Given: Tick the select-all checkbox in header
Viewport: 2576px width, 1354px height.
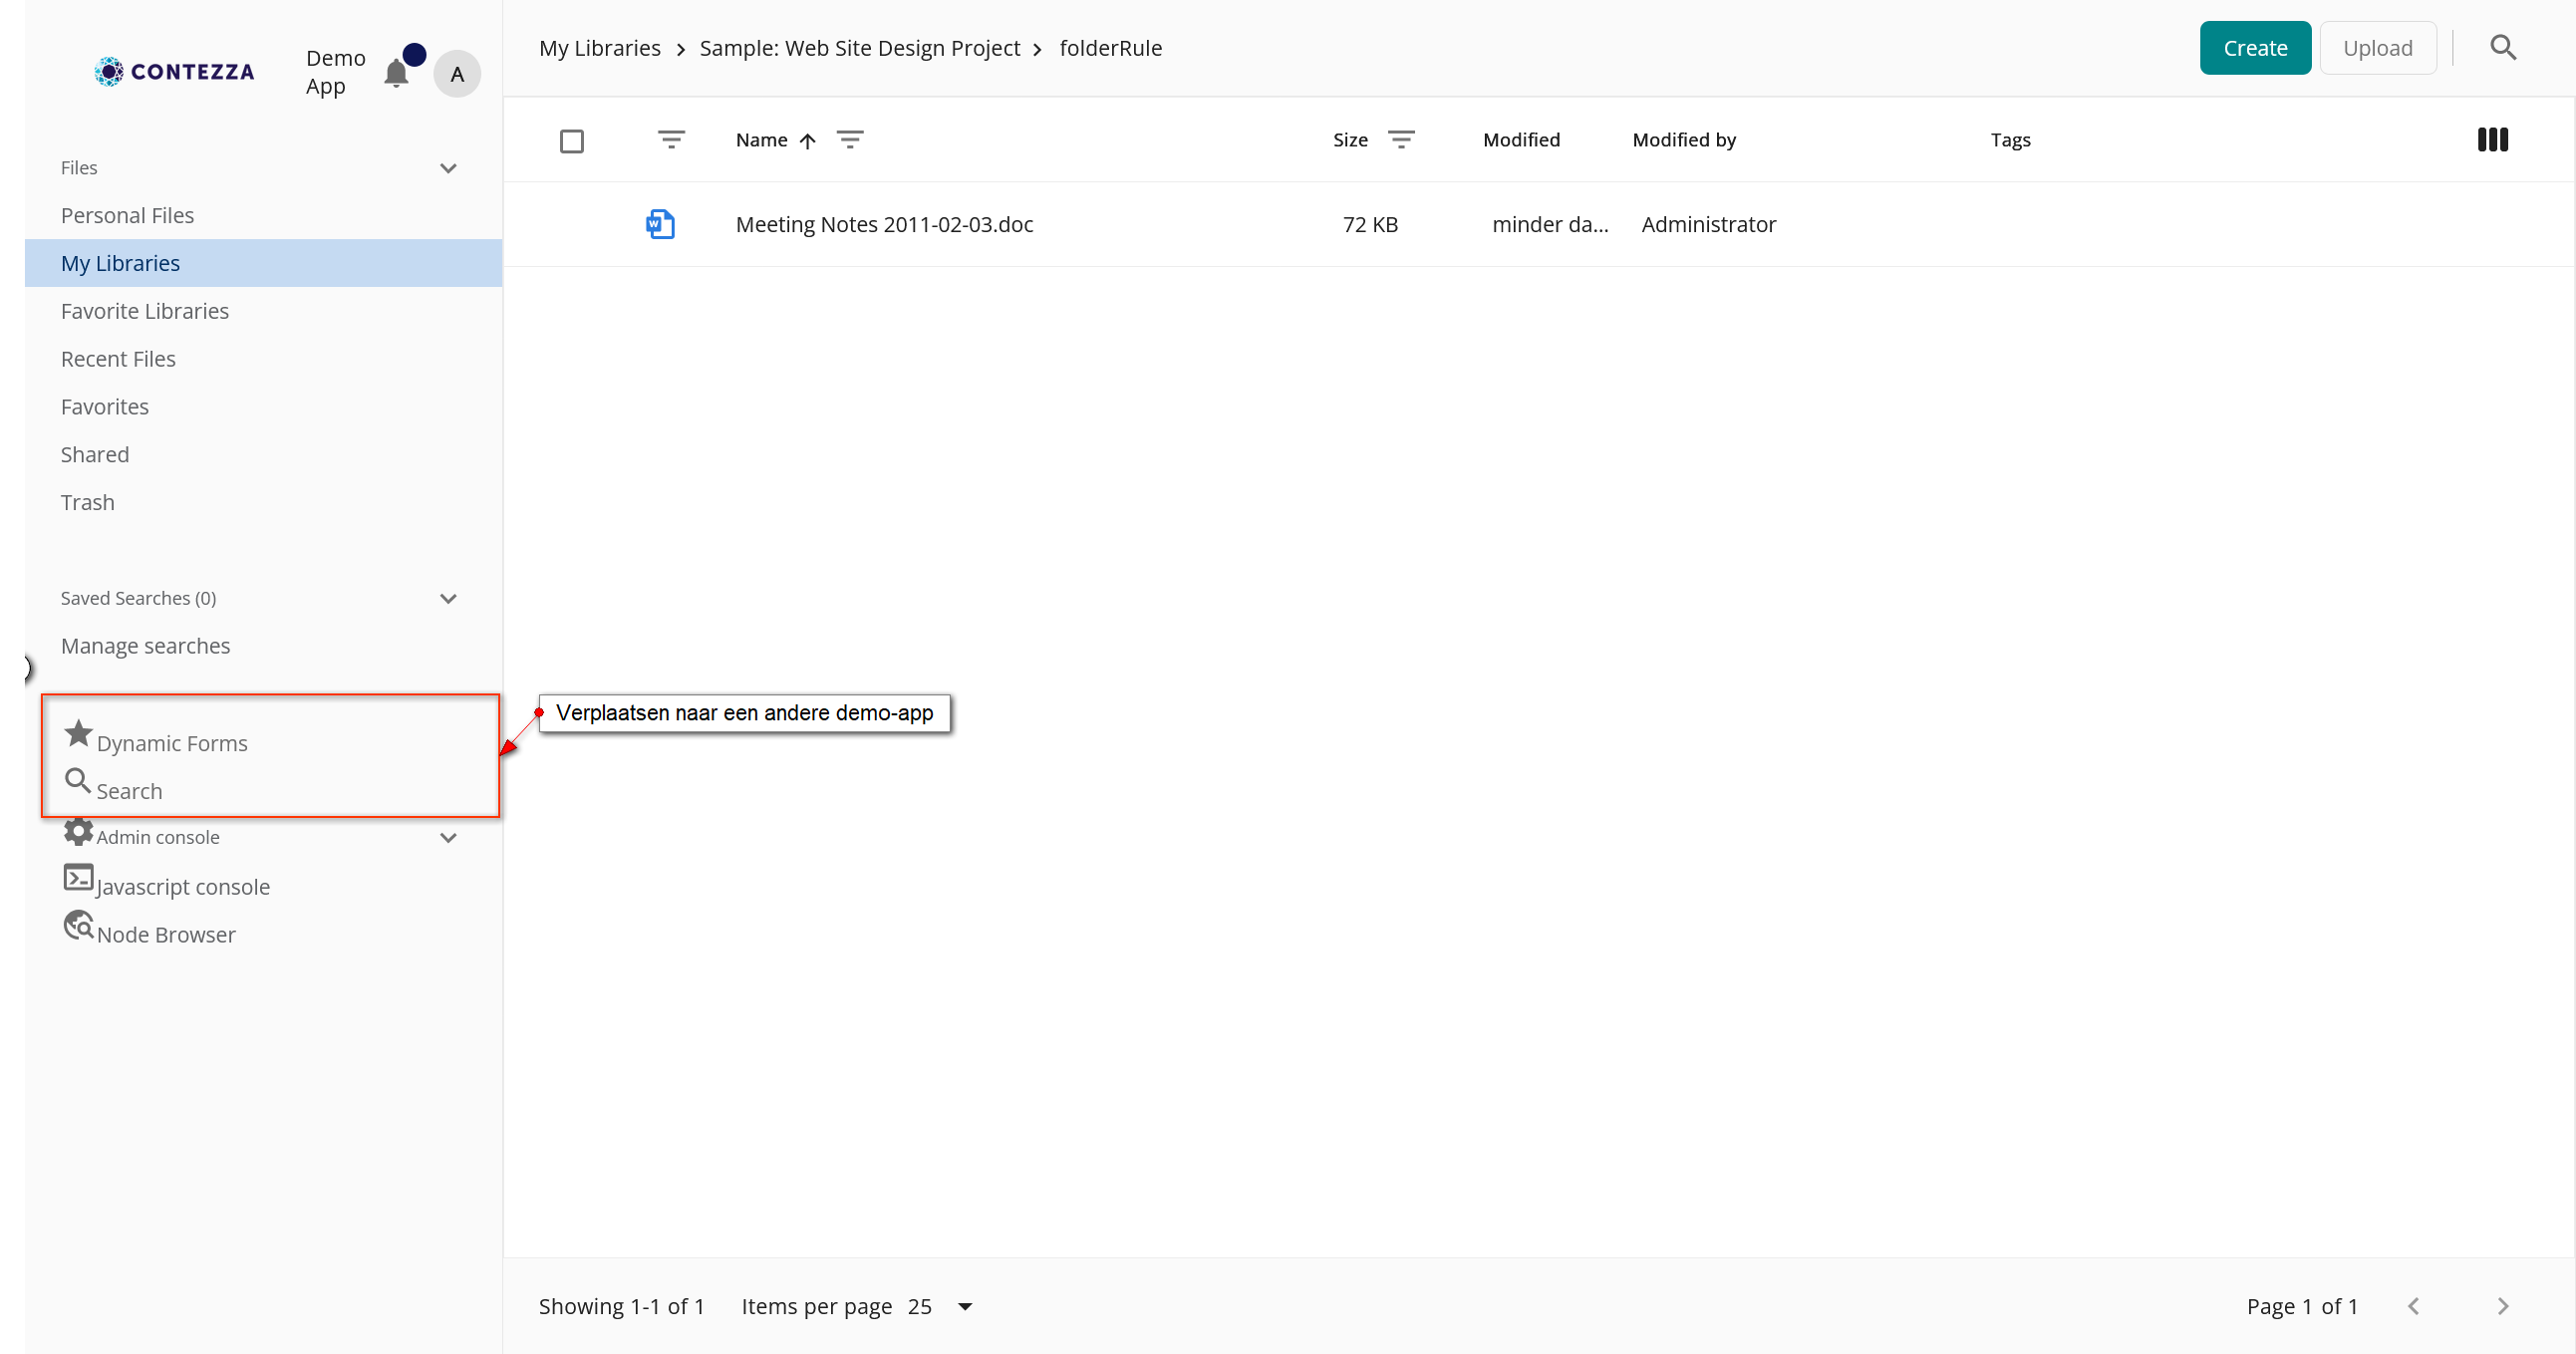Looking at the screenshot, I should [572, 141].
